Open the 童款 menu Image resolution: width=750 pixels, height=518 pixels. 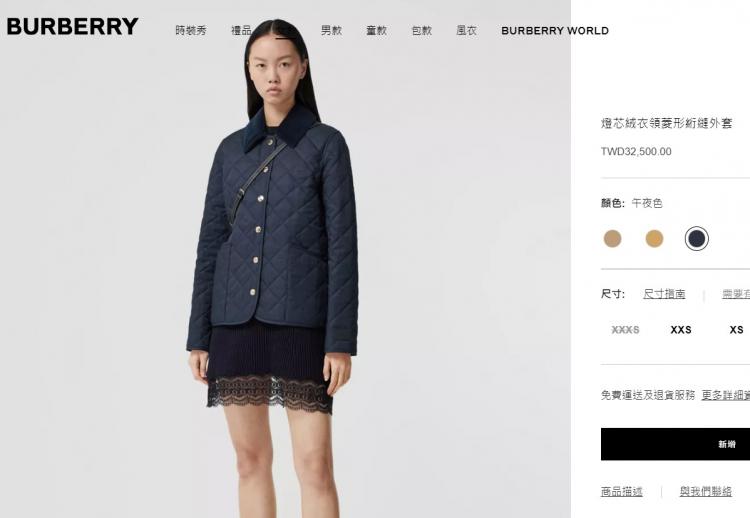point(376,31)
